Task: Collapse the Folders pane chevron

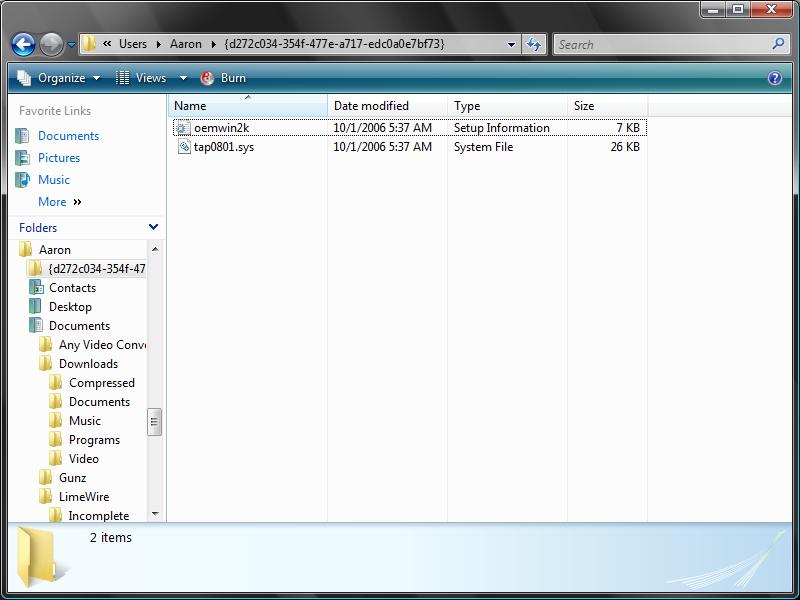Action: tap(153, 227)
